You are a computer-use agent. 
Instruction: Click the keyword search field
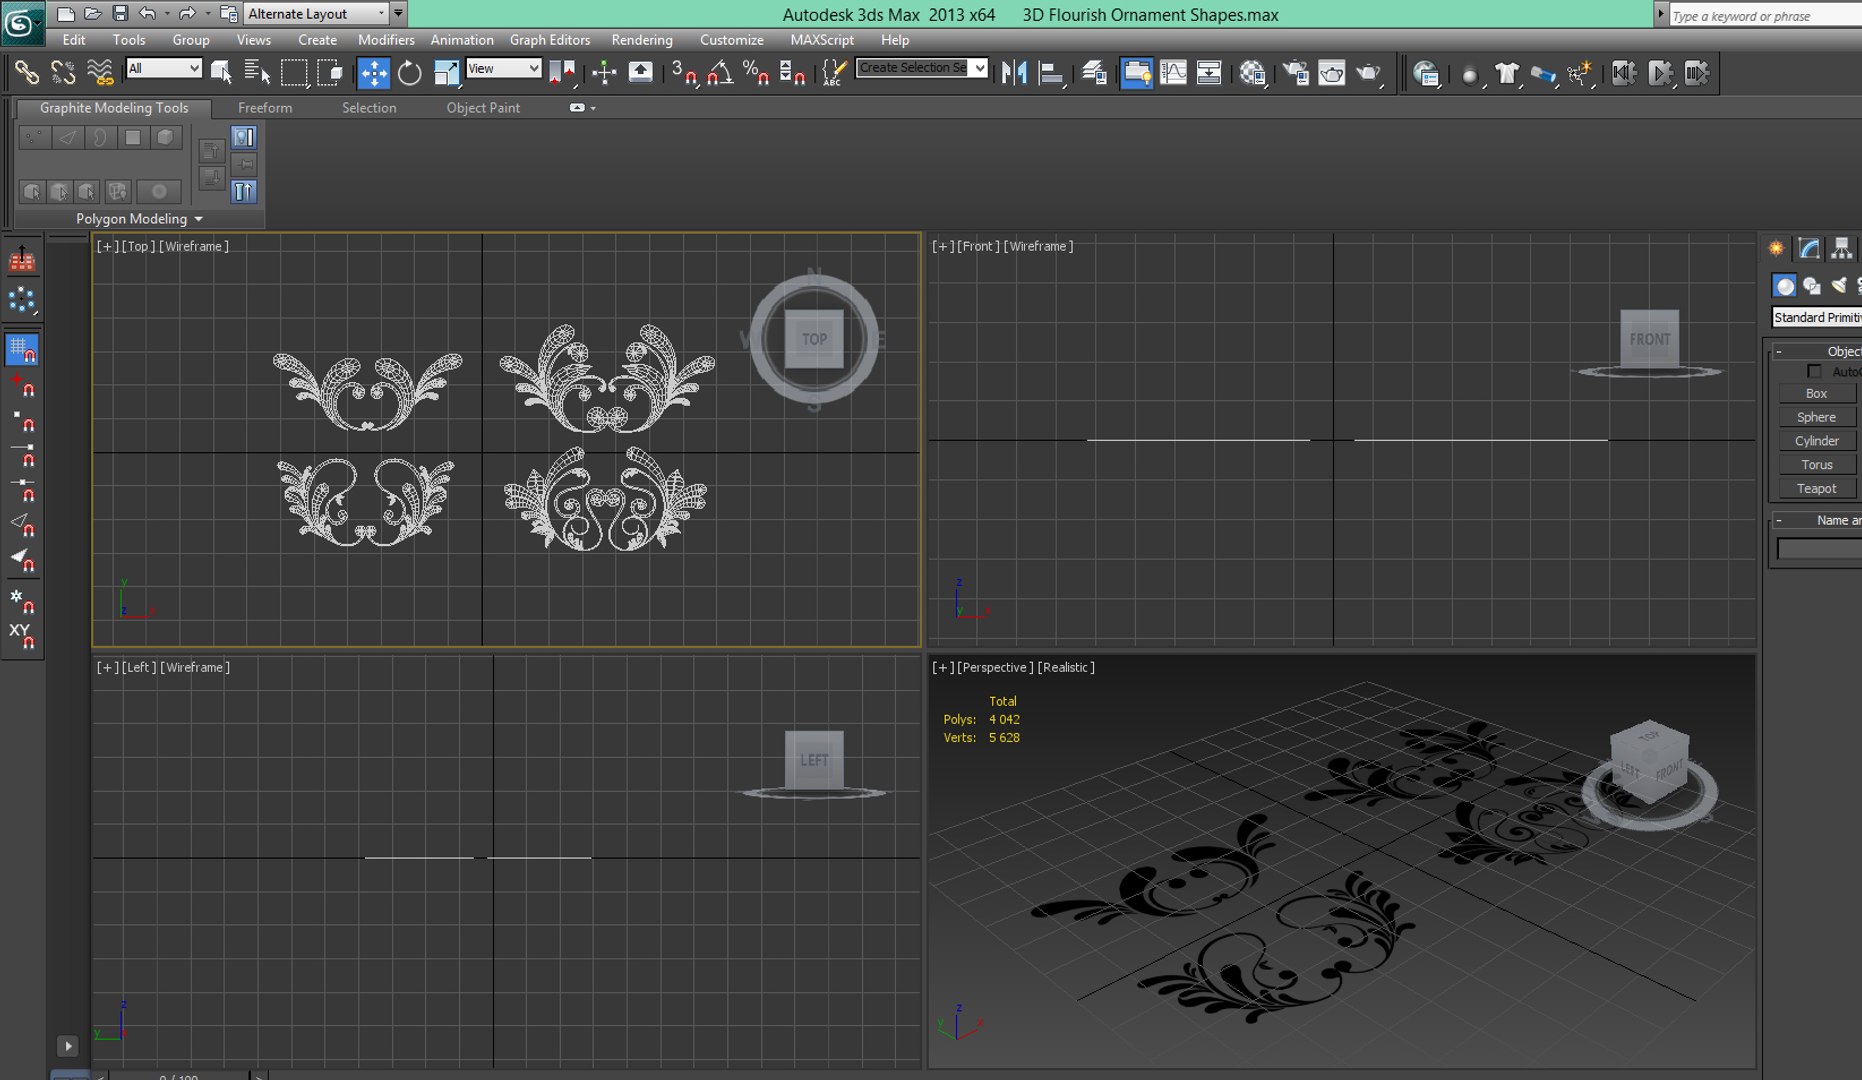tap(1764, 15)
